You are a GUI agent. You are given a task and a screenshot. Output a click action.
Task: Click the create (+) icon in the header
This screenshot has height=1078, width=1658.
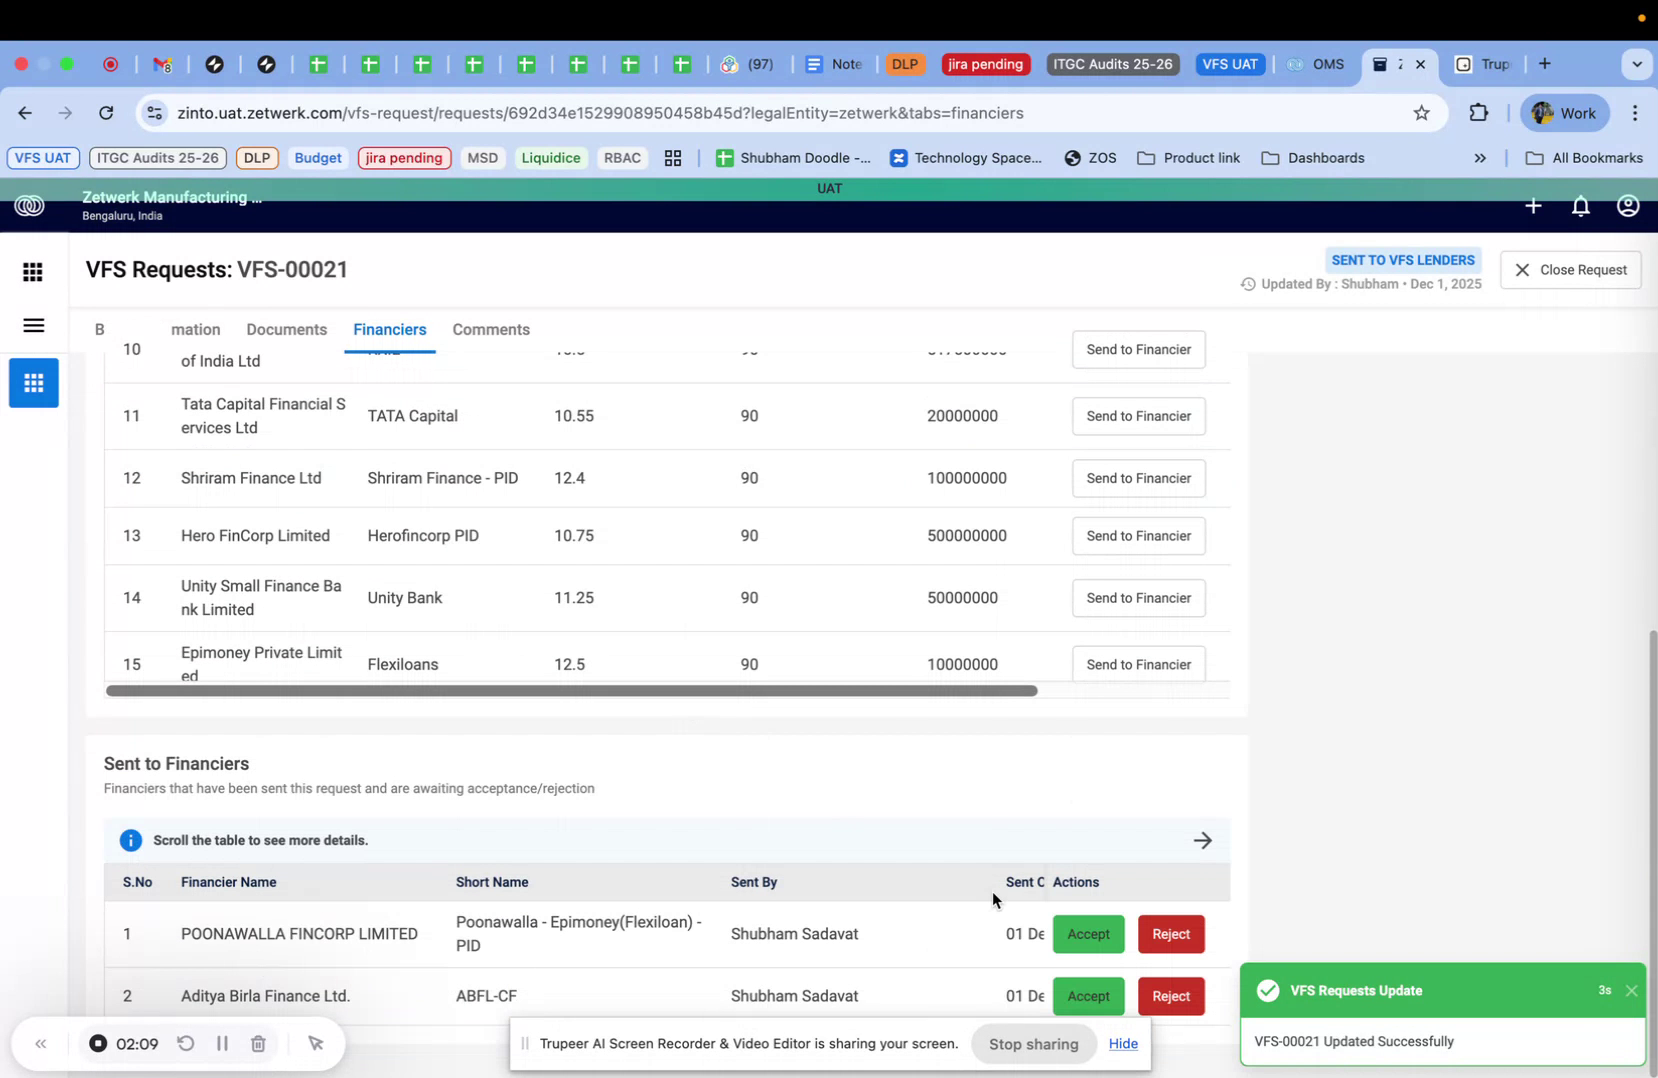[1533, 206]
